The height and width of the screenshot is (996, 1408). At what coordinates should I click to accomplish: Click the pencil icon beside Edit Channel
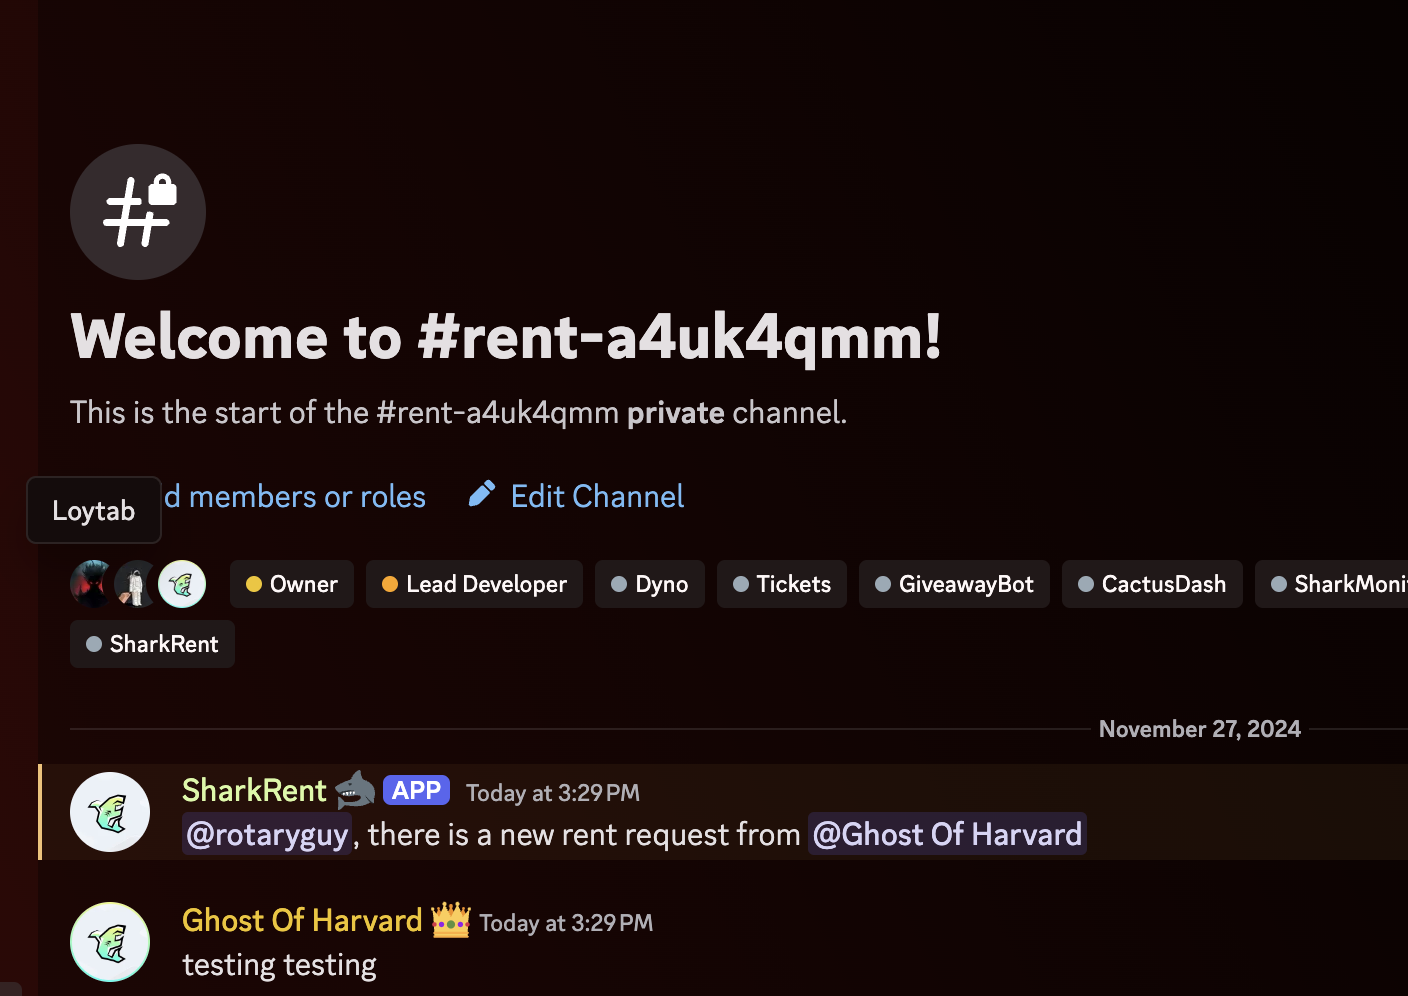tap(482, 494)
